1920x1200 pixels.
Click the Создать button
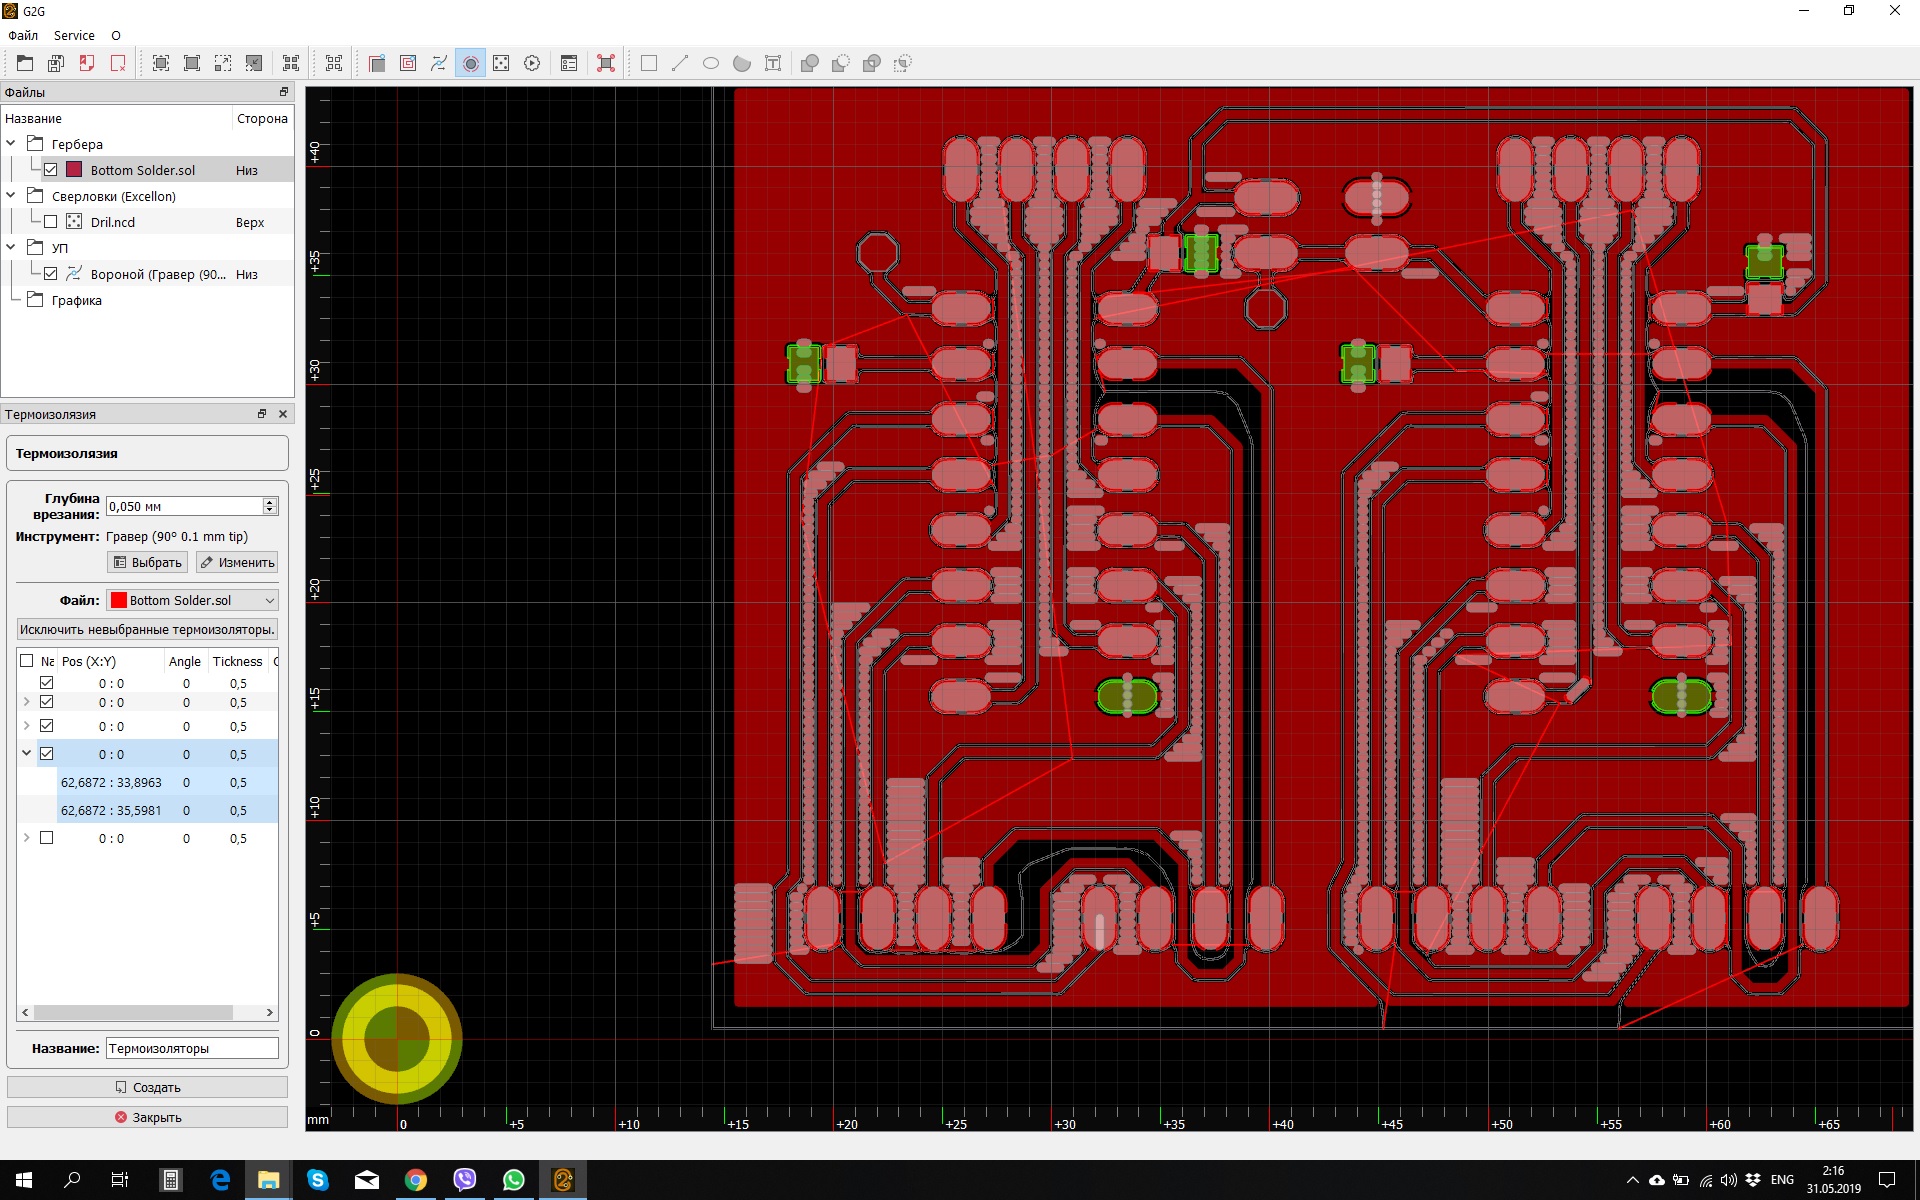pyautogui.click(x=147, y=1087)
